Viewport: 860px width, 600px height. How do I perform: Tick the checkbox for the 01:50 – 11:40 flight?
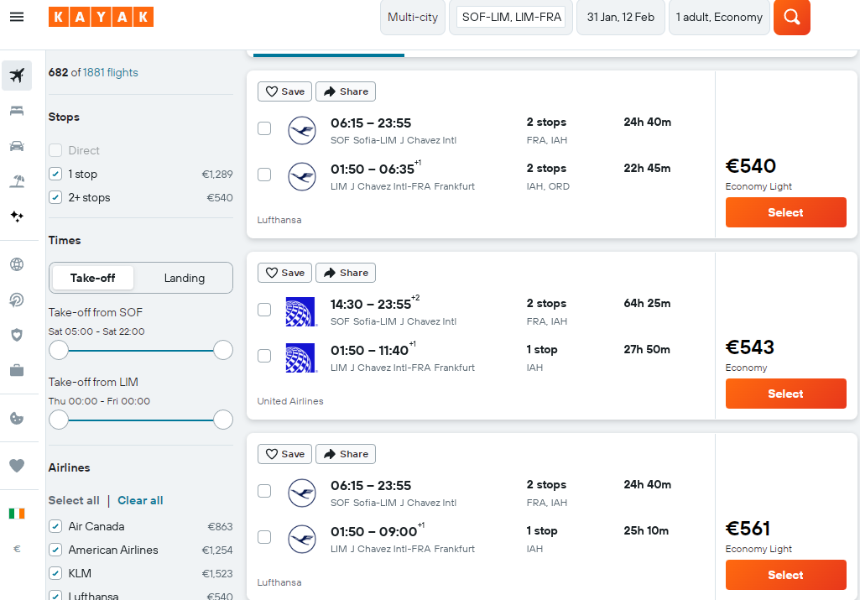(x=264, y=356)
